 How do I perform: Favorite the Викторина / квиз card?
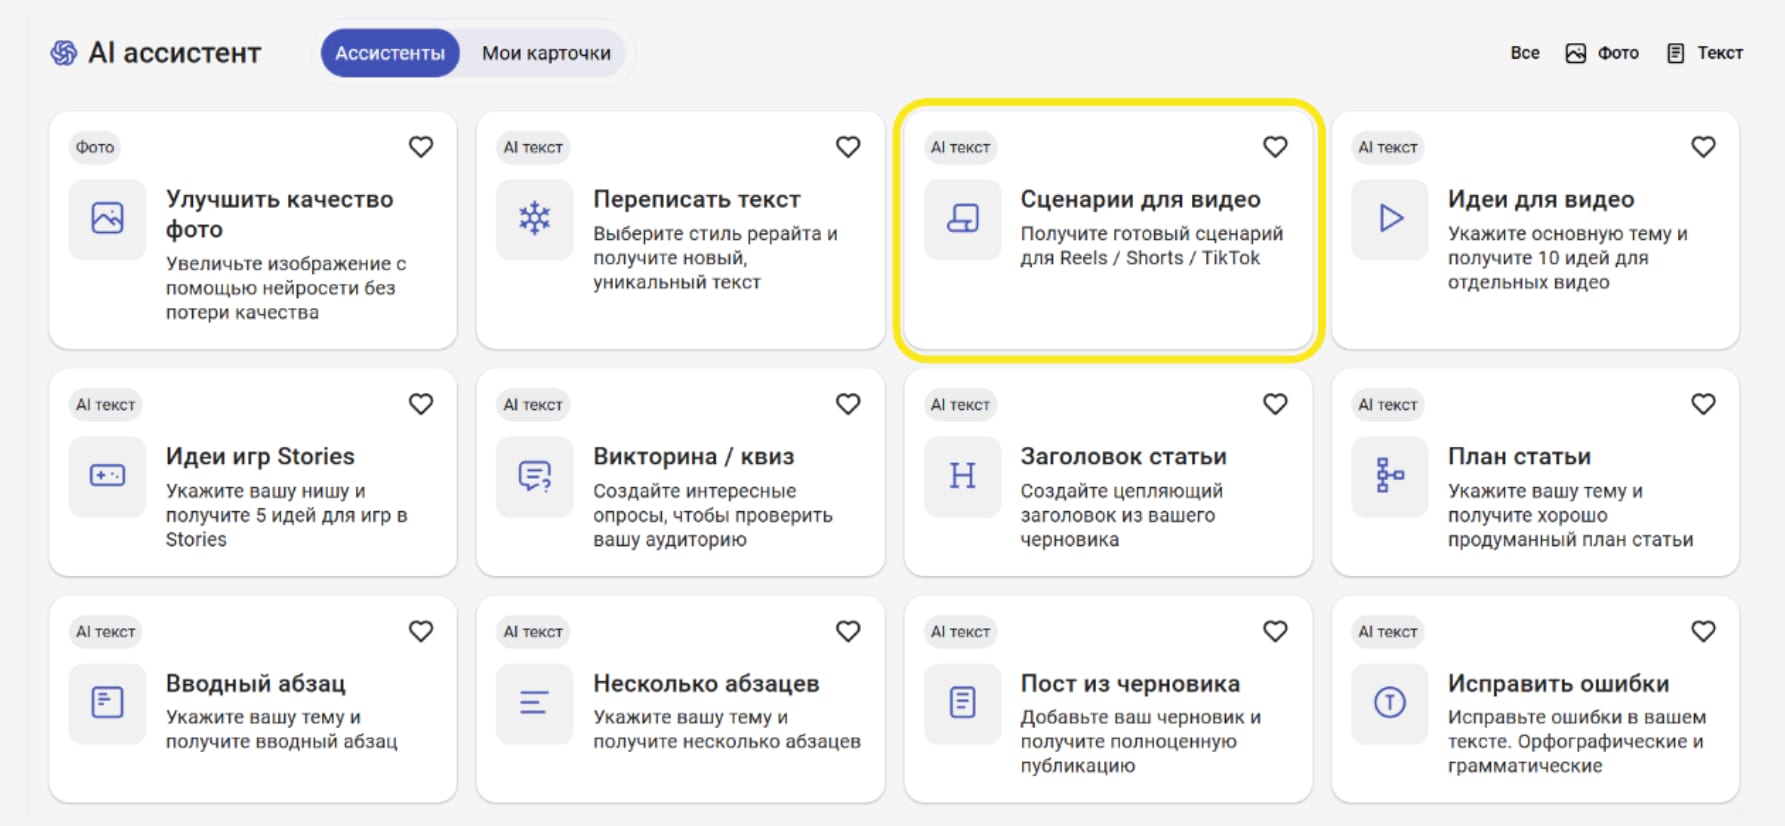(848, 404)
